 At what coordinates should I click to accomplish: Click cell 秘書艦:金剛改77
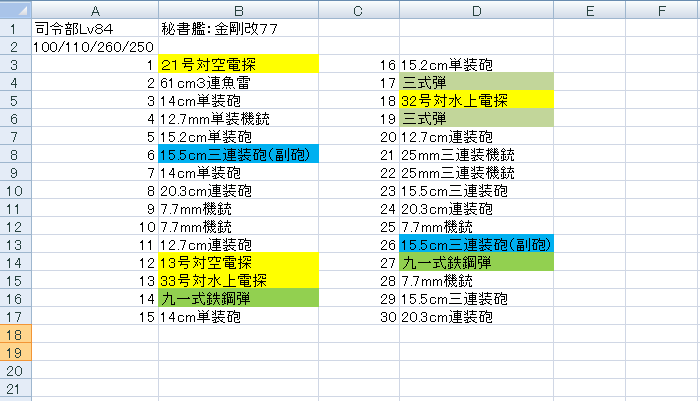(x=238, y=28)
